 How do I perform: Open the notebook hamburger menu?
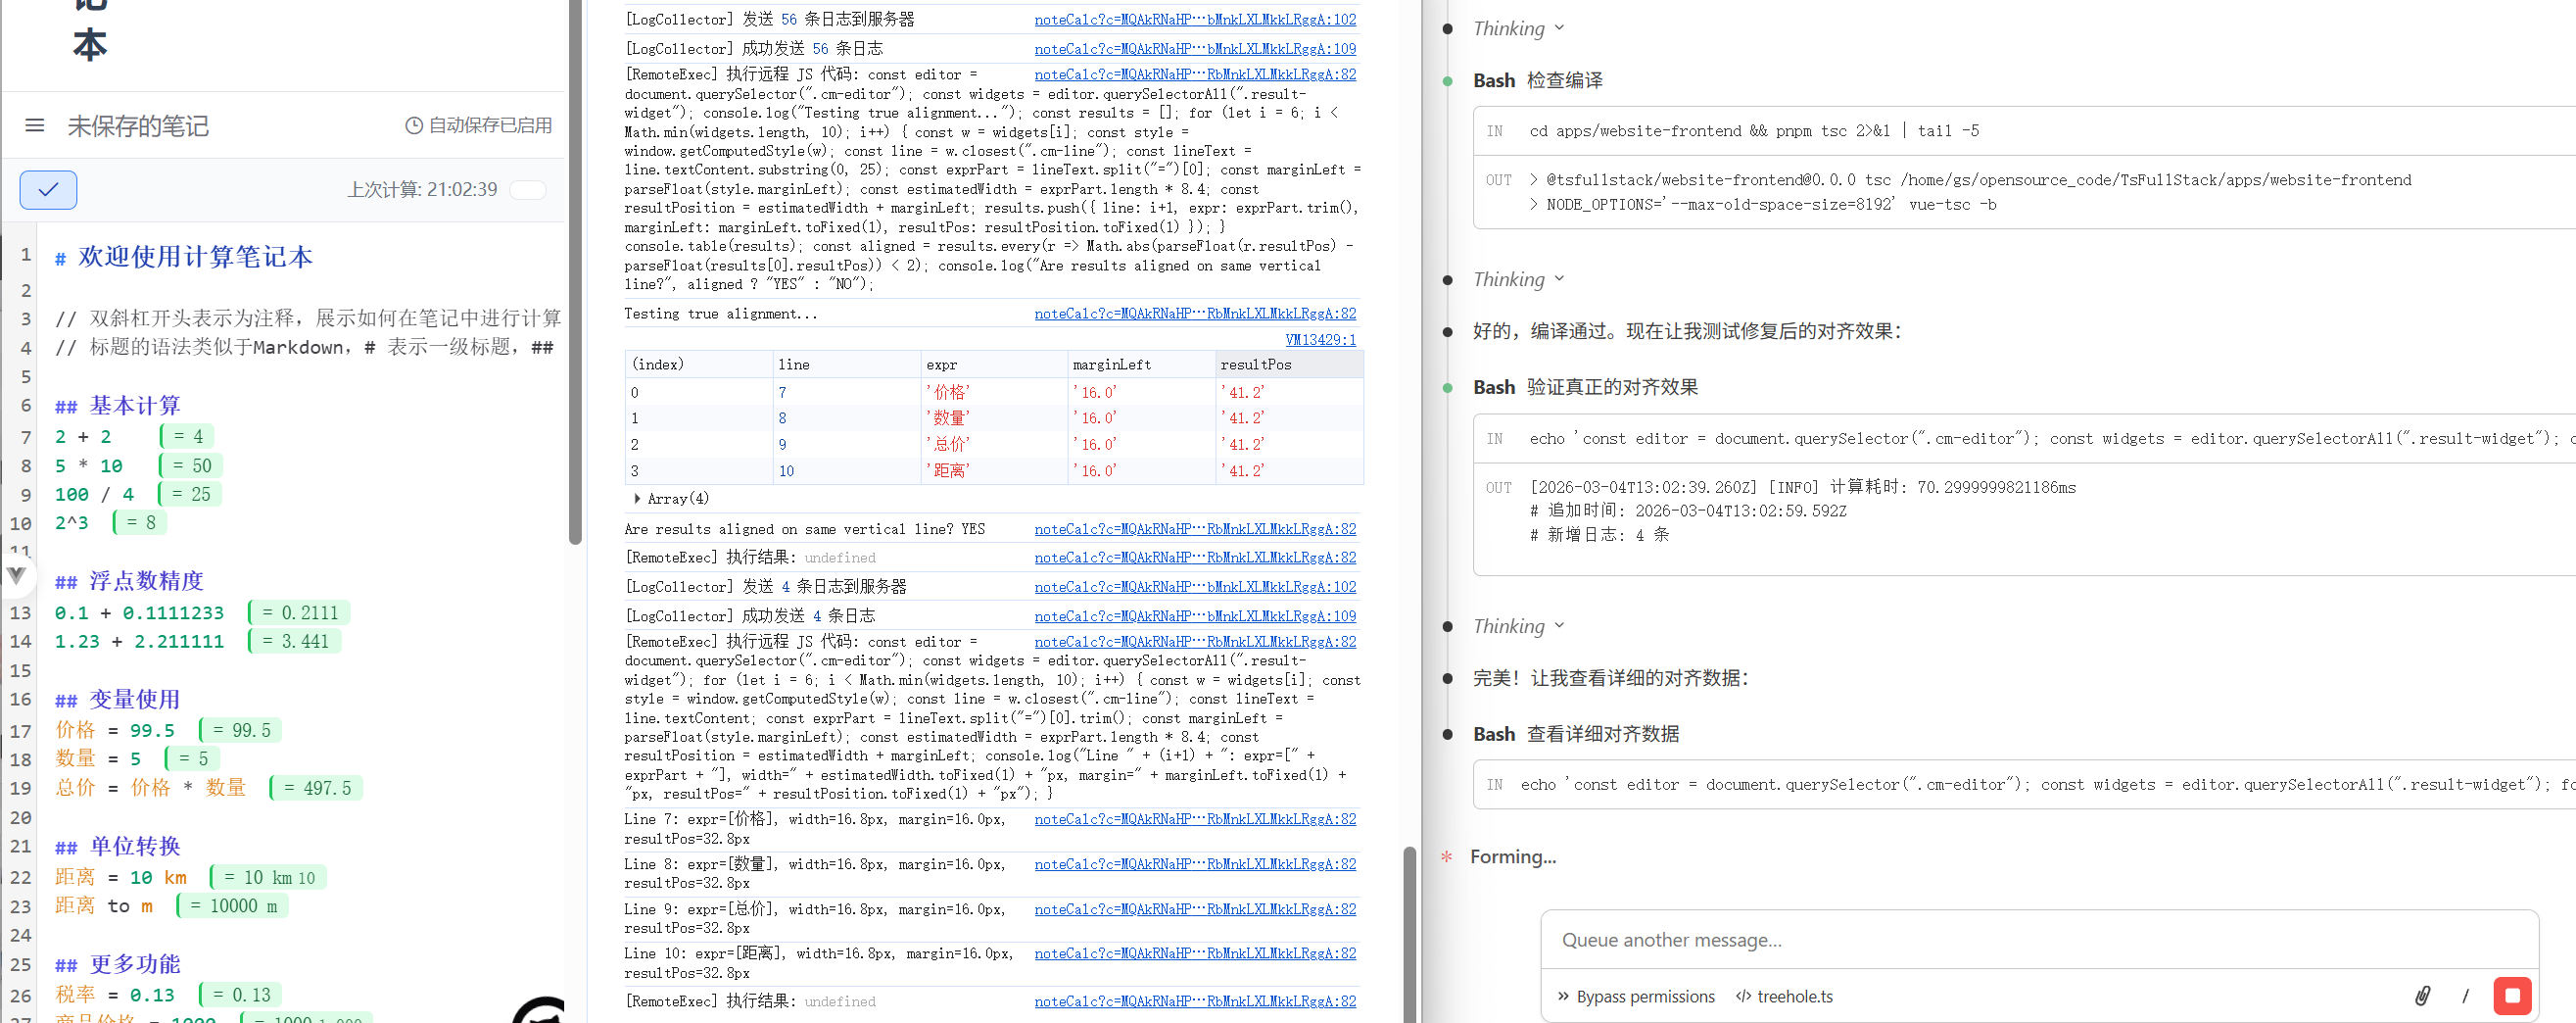coord(35,125)
